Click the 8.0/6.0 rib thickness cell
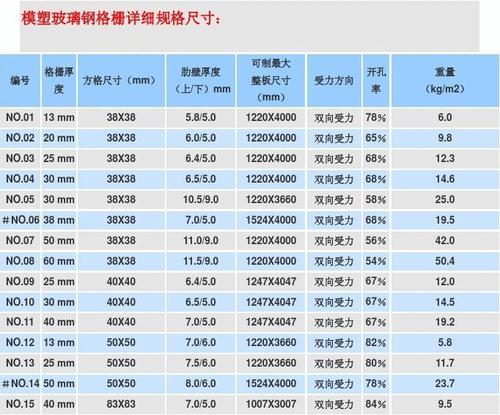The width and height of the screenshot is (500, 415). point(201,383)
